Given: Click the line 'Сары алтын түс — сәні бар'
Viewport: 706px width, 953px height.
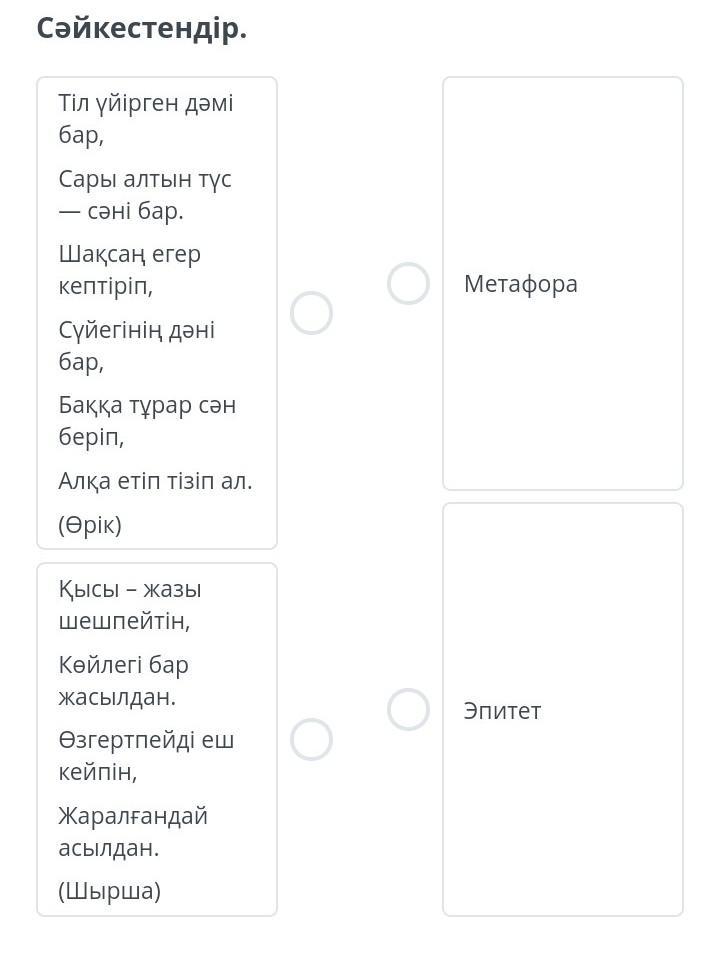Looking at the screenshot, I should (x=145, y=195).
